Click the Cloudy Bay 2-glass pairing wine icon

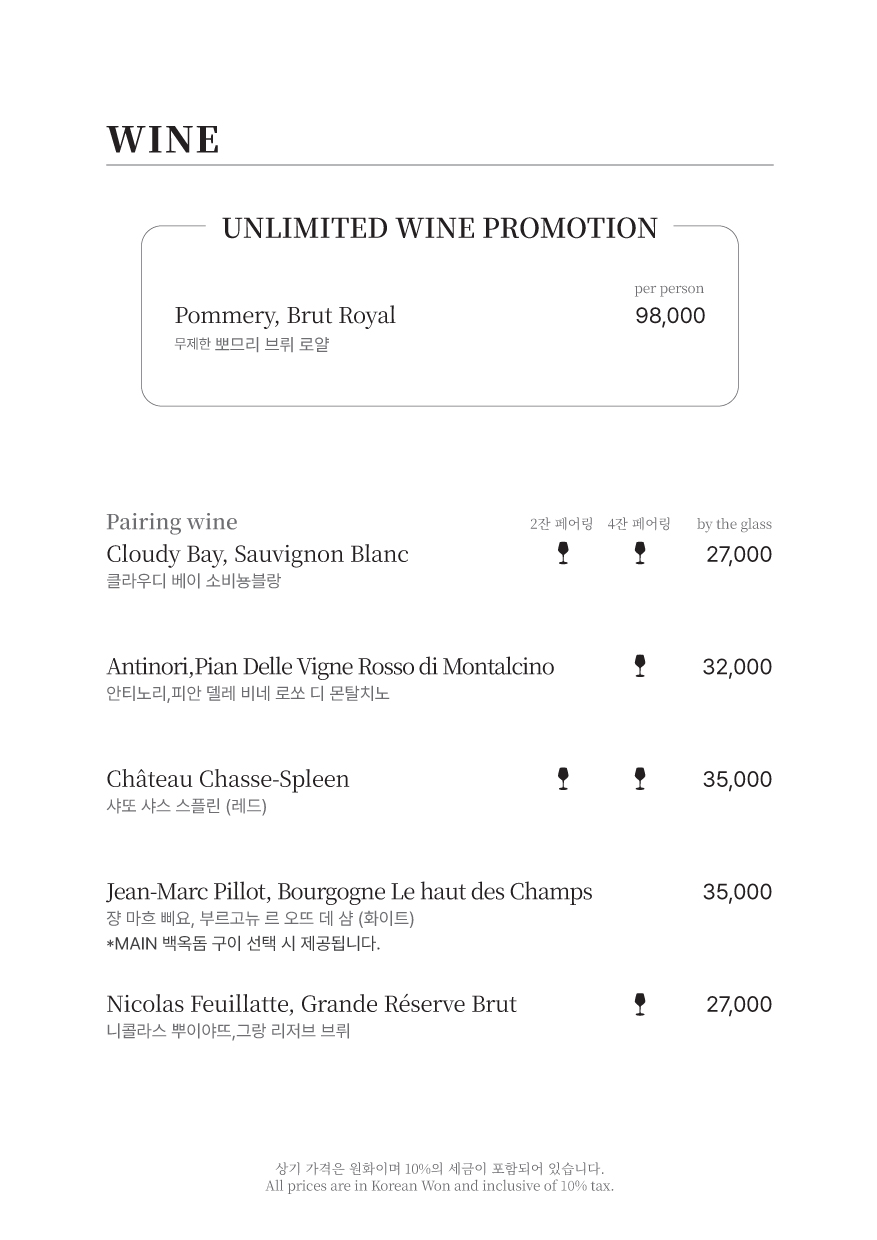pyautogui.click(x=563, y=553)
